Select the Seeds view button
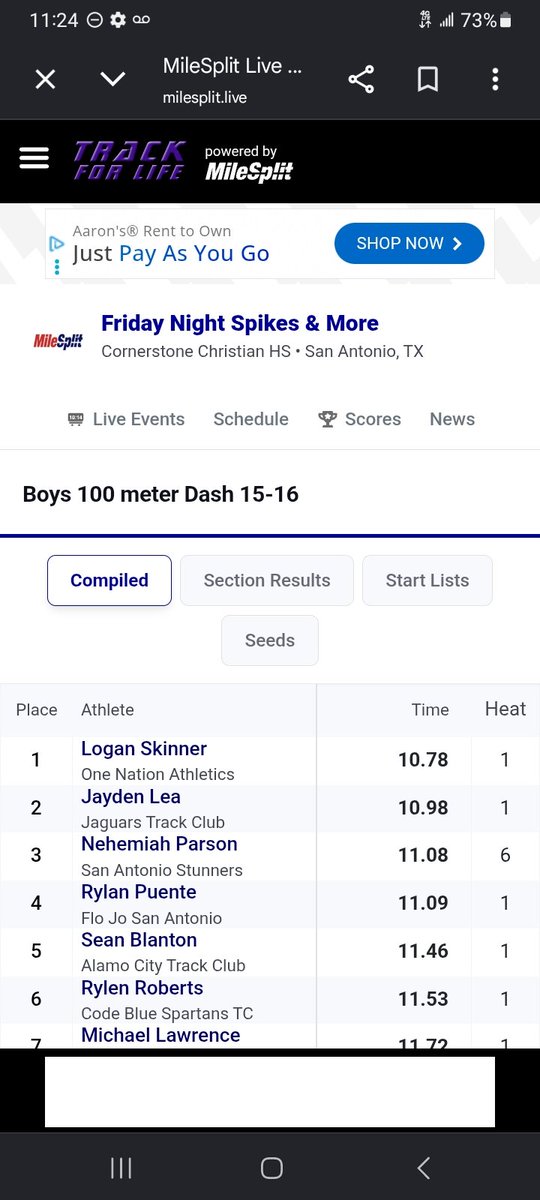 [270, 640]
